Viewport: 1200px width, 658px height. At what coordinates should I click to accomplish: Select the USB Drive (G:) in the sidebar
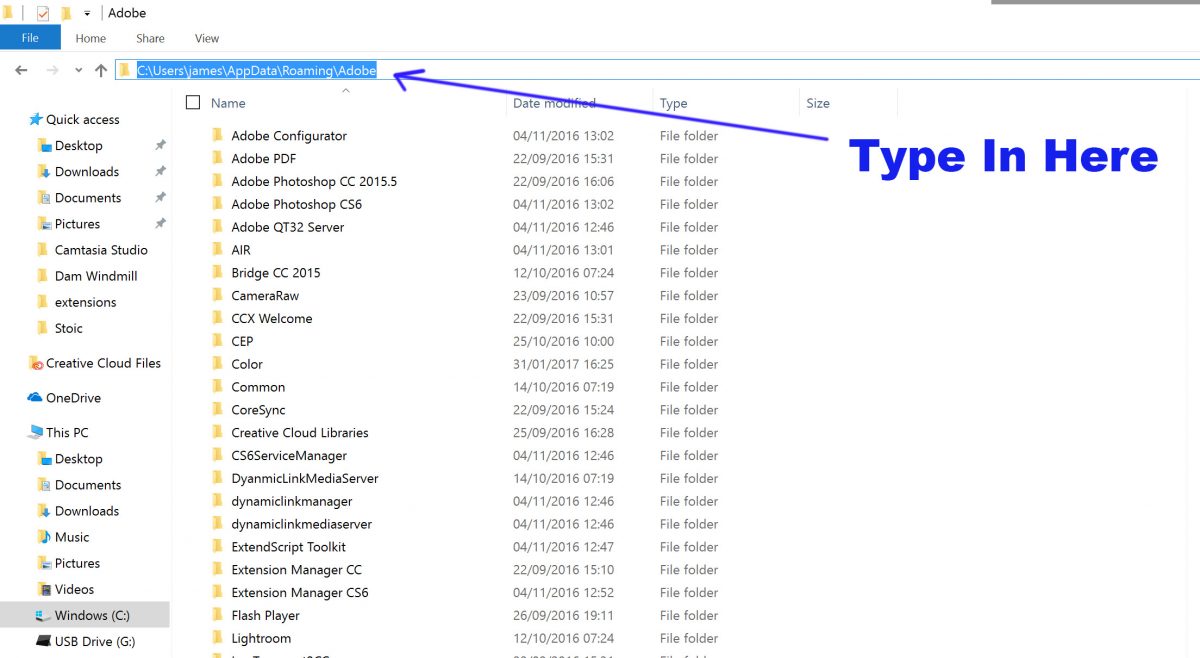pos(91,641)
